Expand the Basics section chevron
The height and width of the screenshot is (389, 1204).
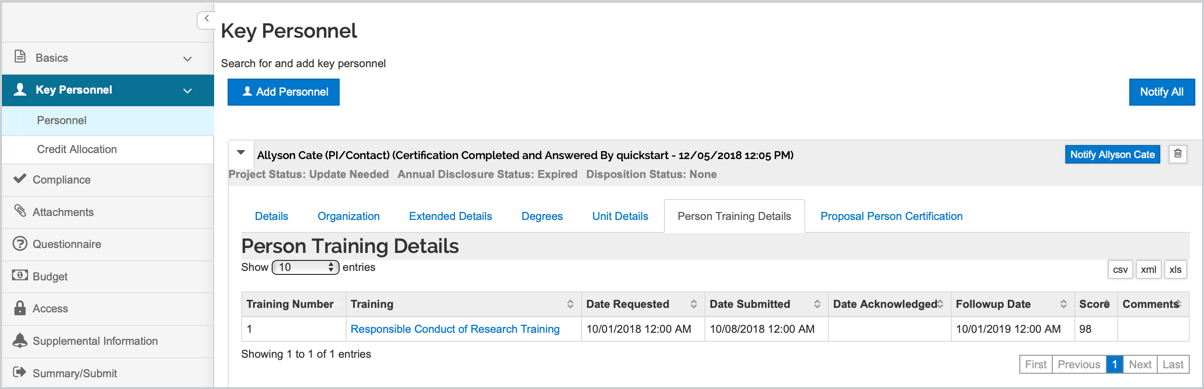(187, 59)
